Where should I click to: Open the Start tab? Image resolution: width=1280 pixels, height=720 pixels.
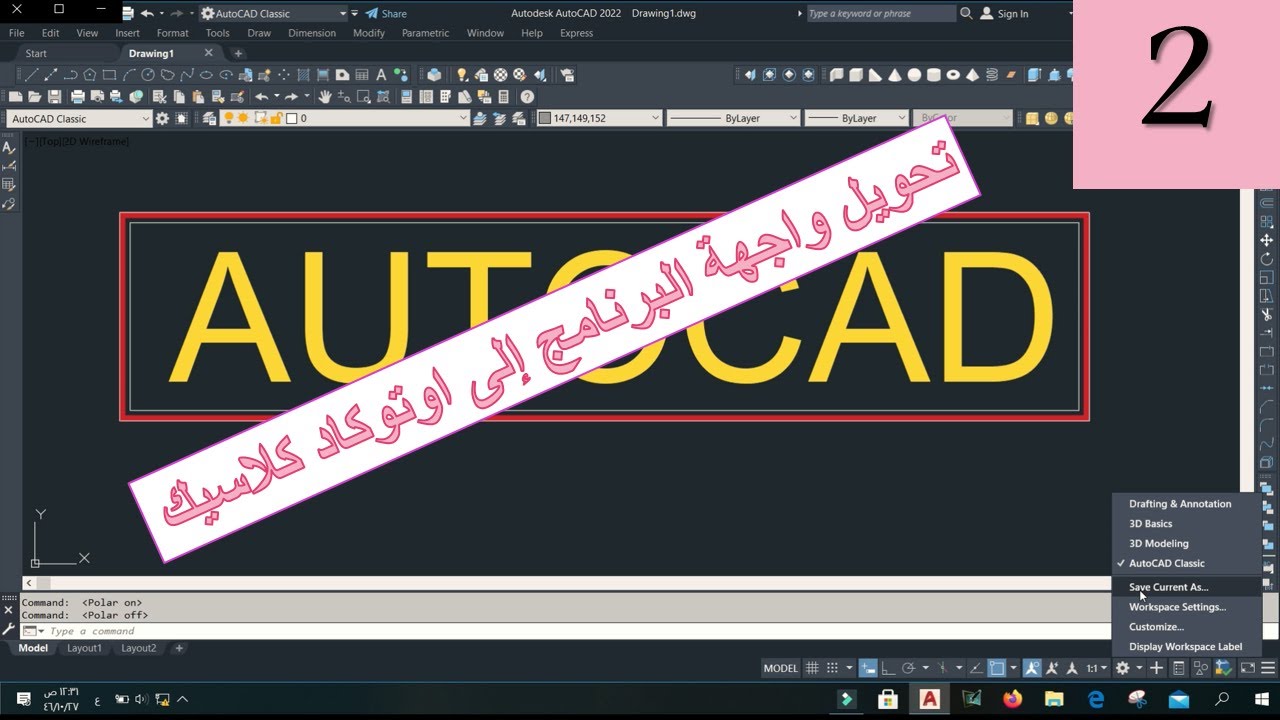click(x=36, y=53)
